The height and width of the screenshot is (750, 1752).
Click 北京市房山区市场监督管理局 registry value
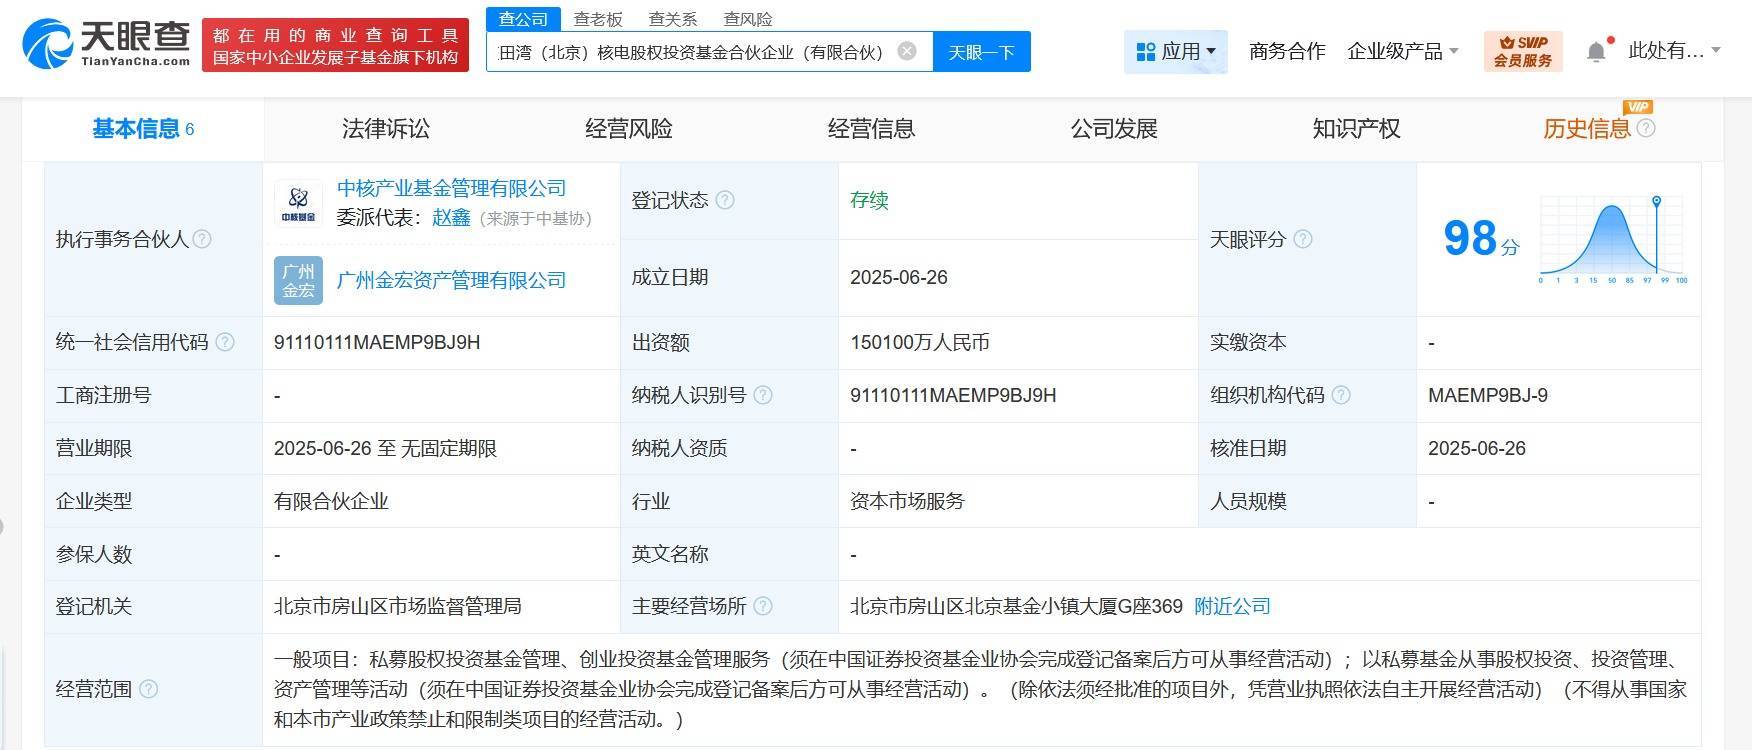coord(398,606)
